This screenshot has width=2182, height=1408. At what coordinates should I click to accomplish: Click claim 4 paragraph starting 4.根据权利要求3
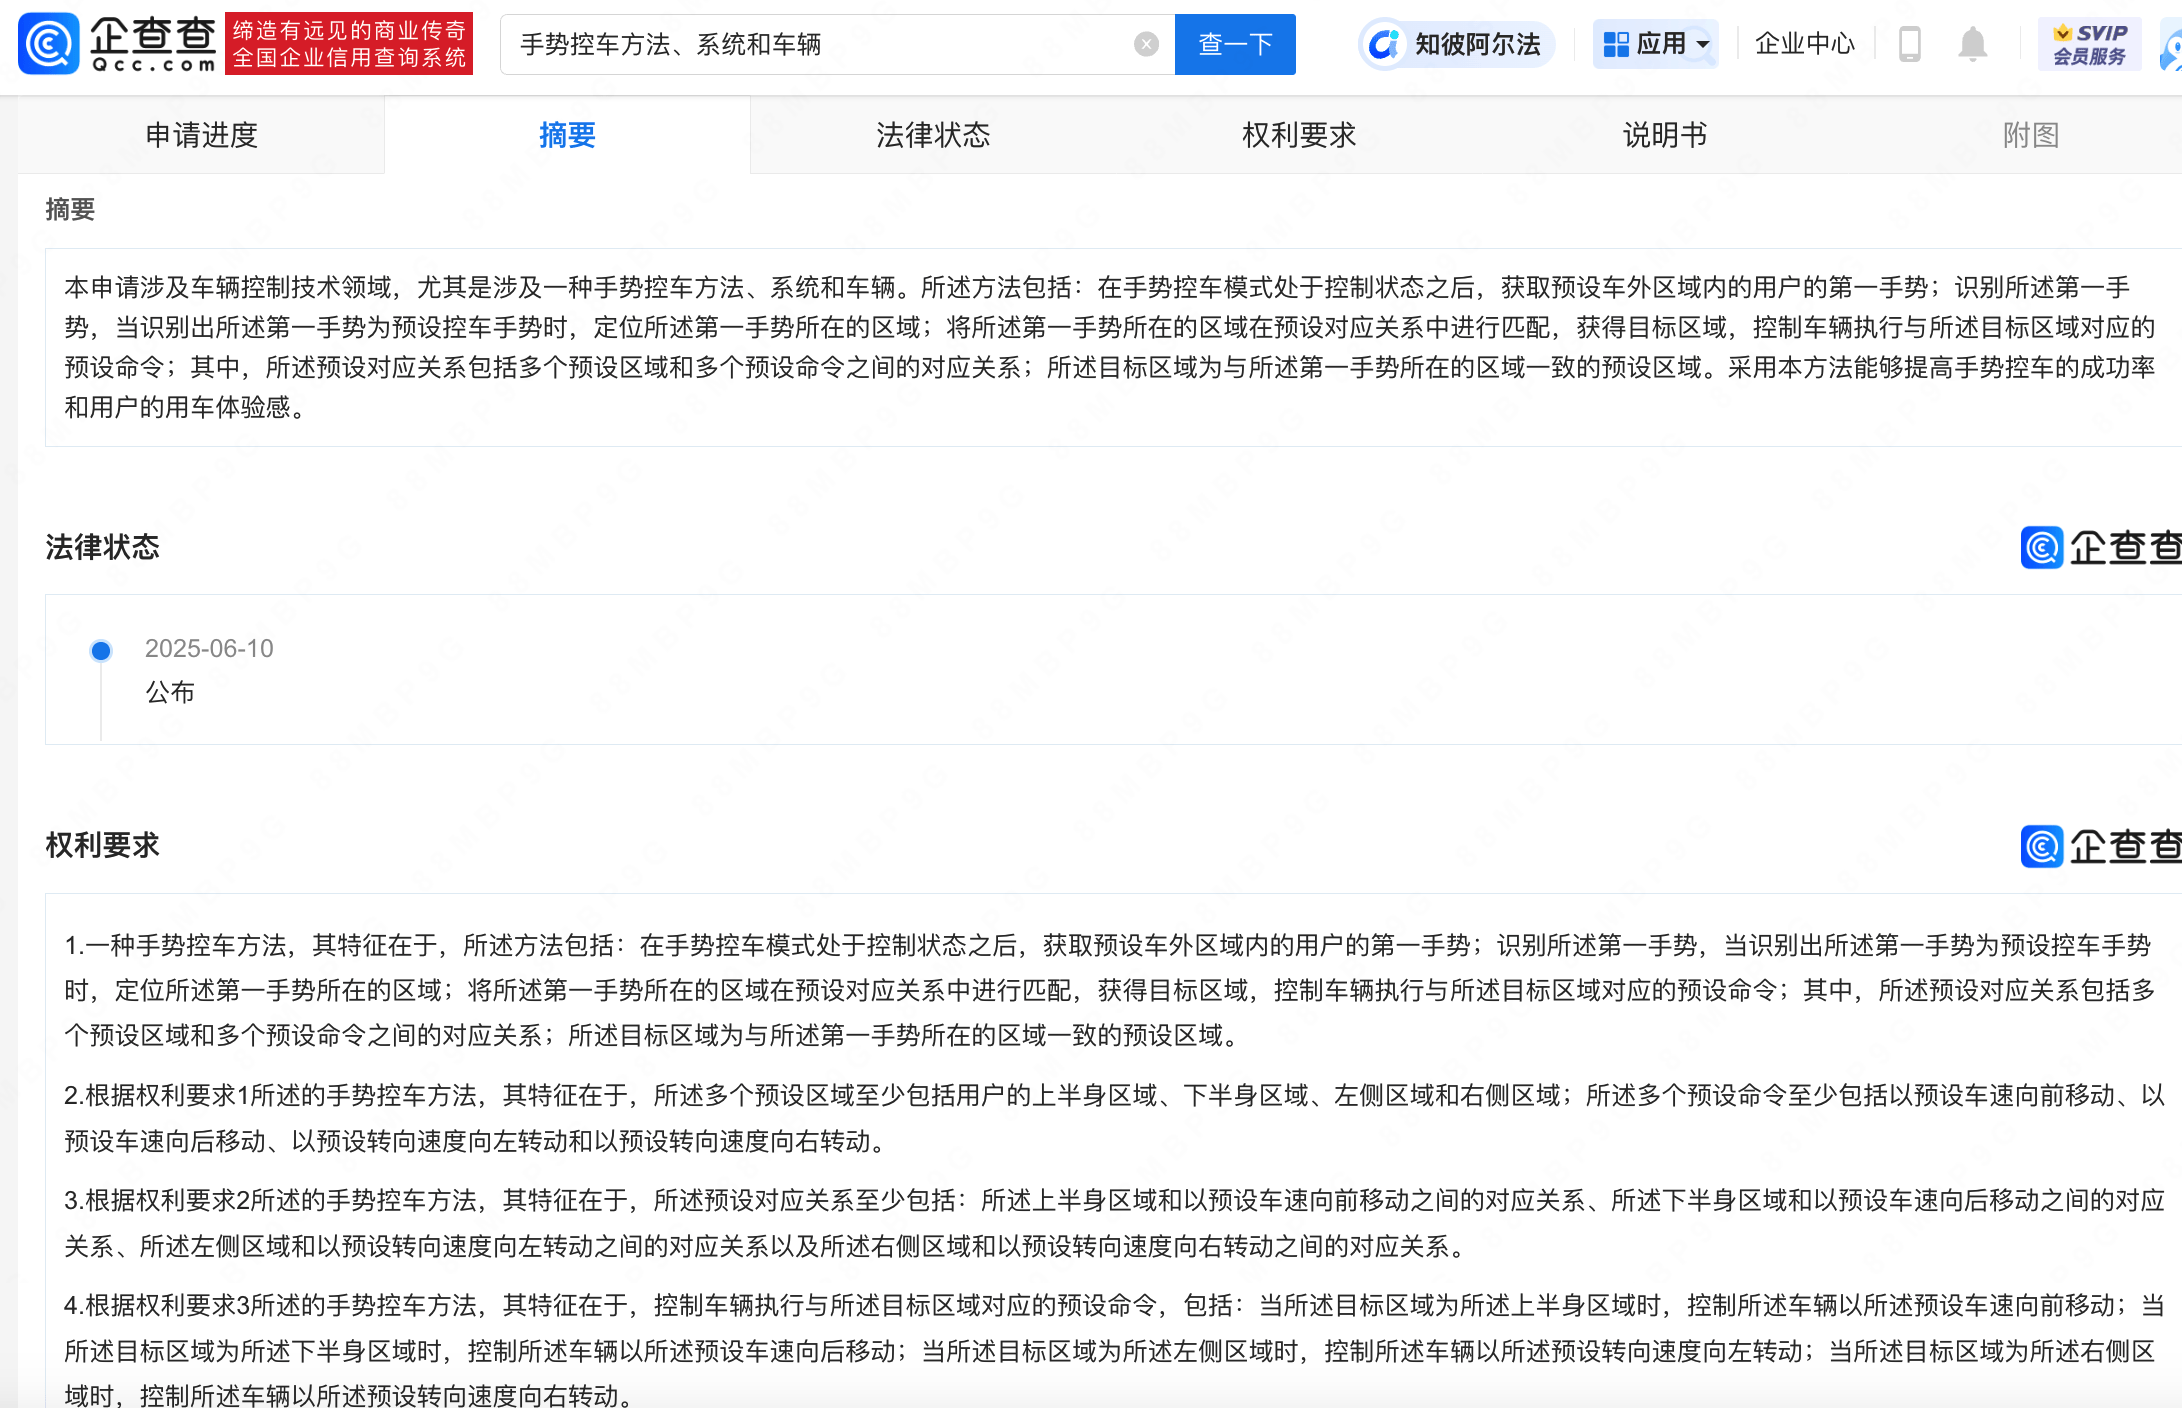pos(1113,1350)
